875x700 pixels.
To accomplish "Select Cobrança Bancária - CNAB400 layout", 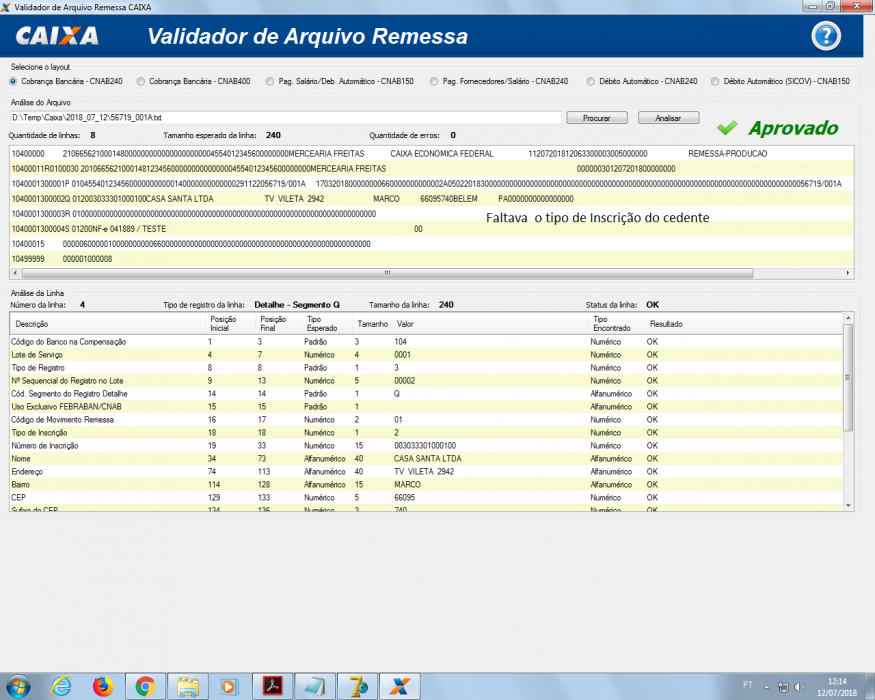I will (x=193, y=81).
